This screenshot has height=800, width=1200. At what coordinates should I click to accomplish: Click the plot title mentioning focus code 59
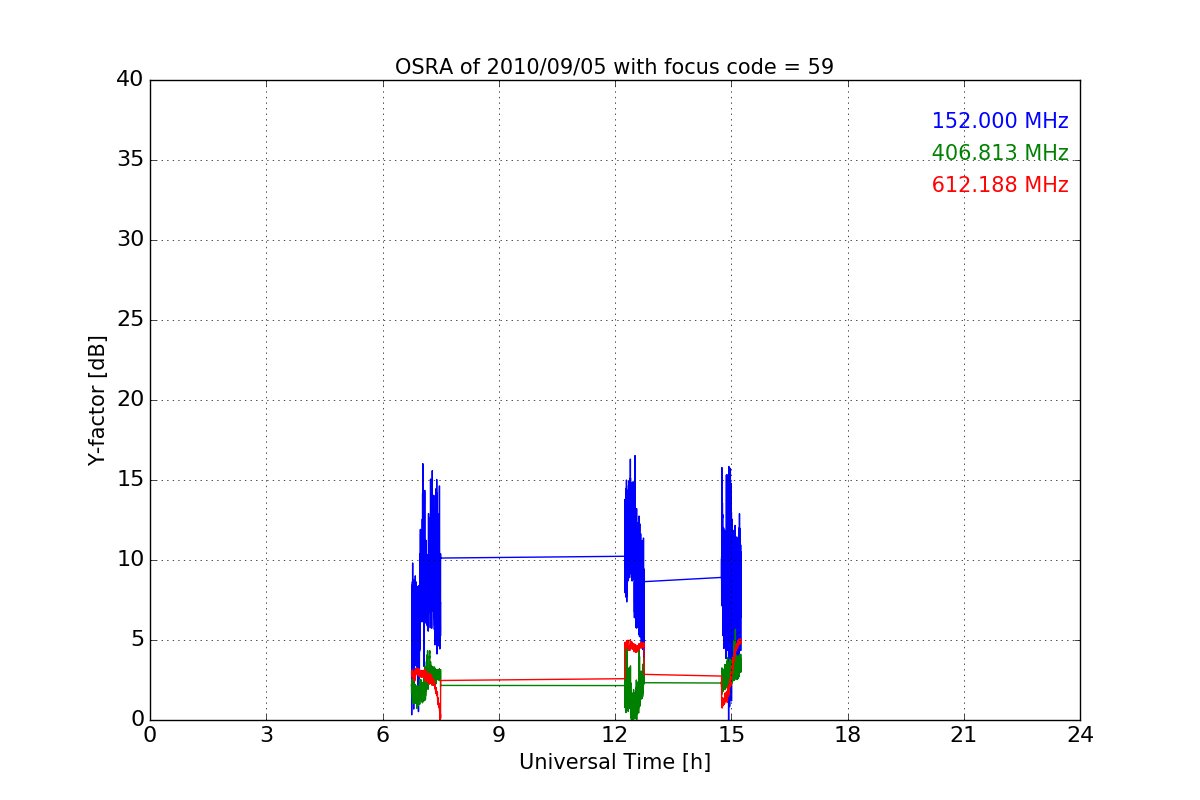click(614, 67)
